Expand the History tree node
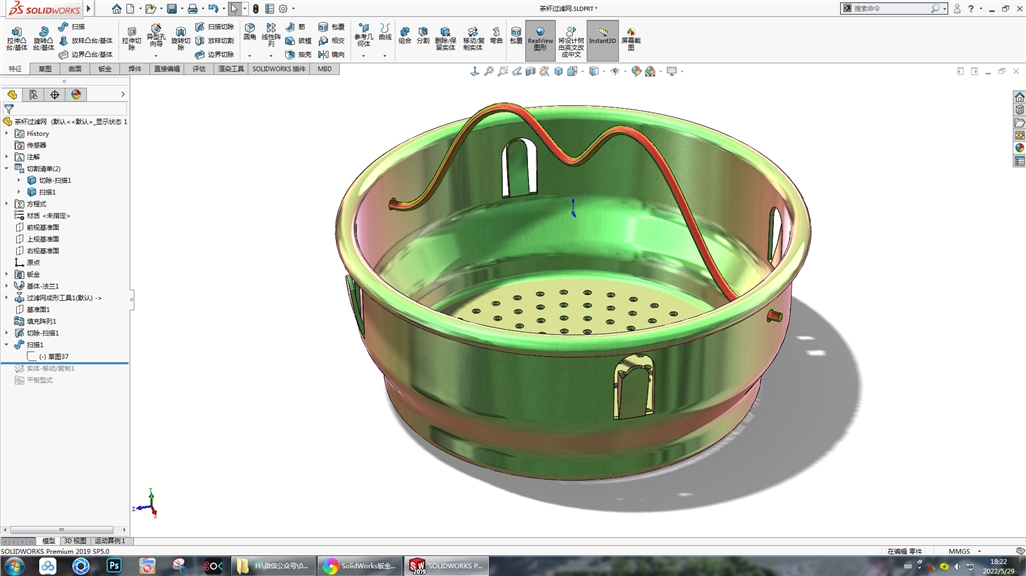 click(7, 133)
